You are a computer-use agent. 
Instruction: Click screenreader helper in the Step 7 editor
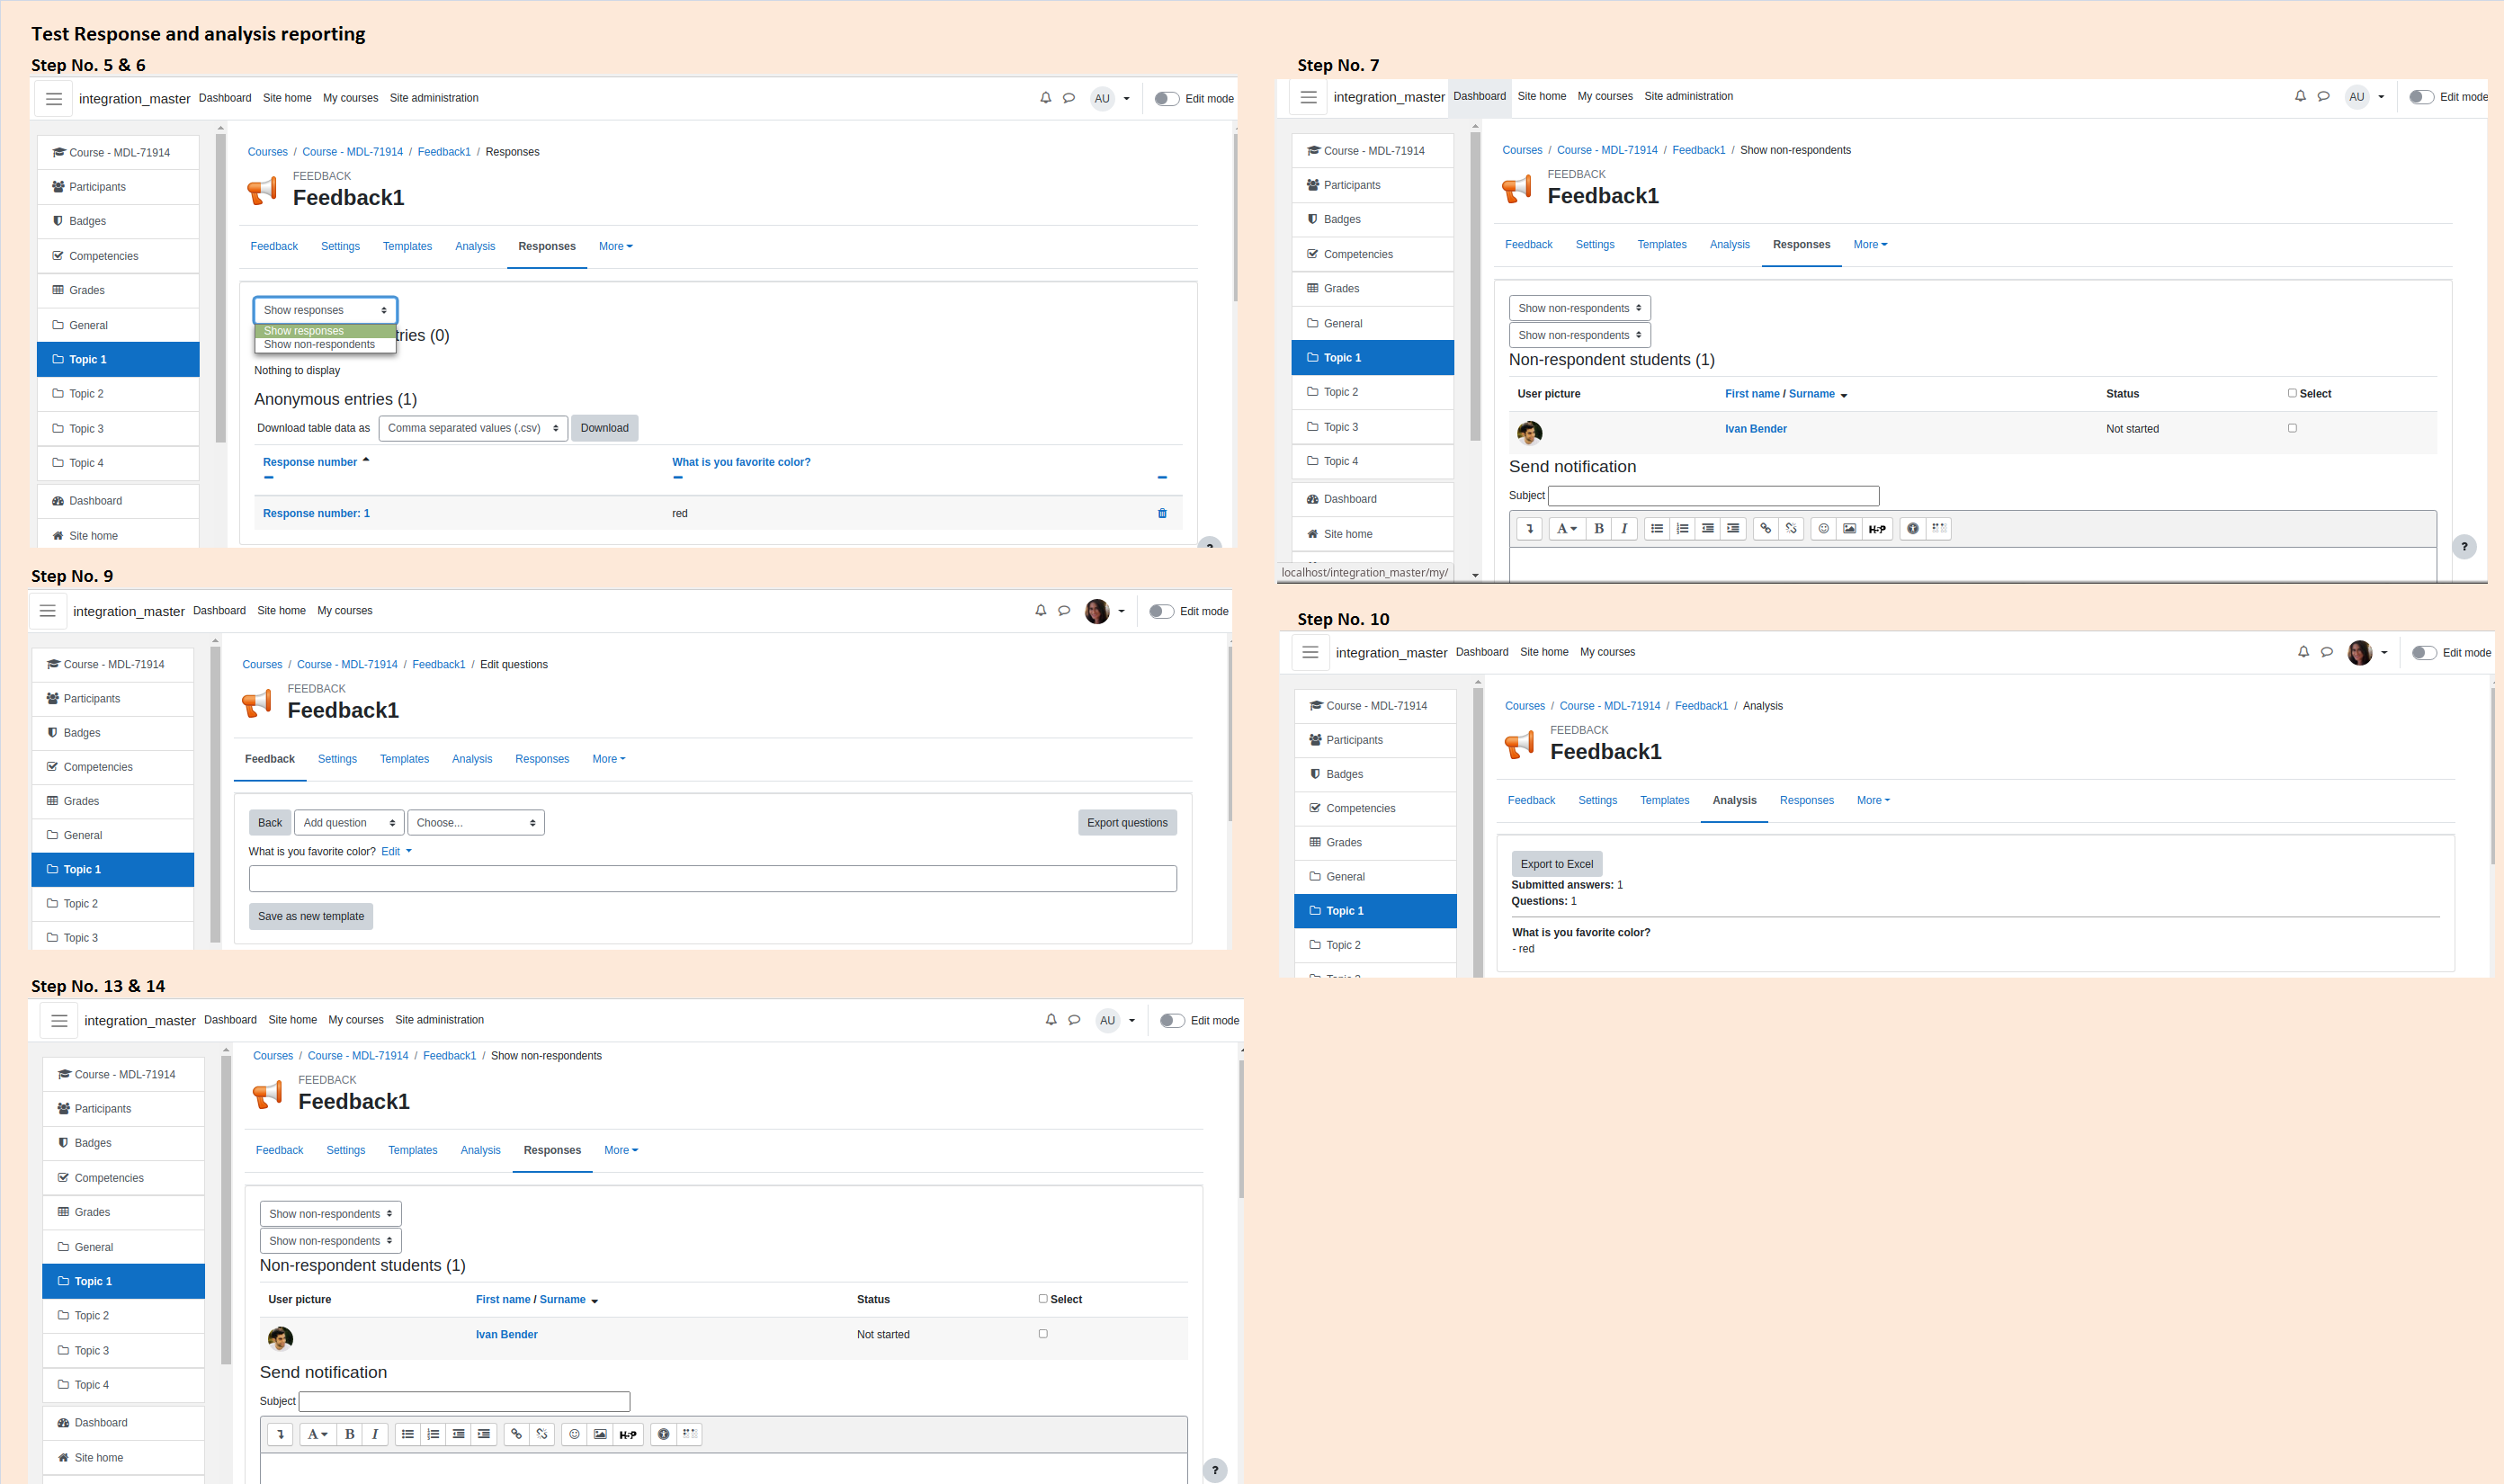tap(1938, 529)
